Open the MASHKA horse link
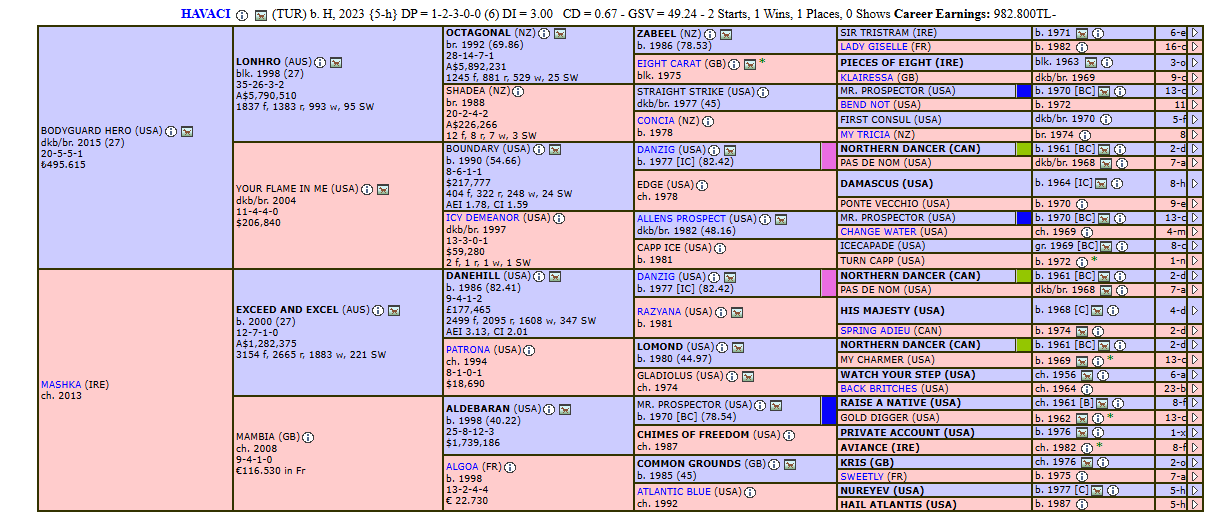Image resolution: width=1220 pixels, height=518 pixels. pyautogui.click(x=62, y=384)
